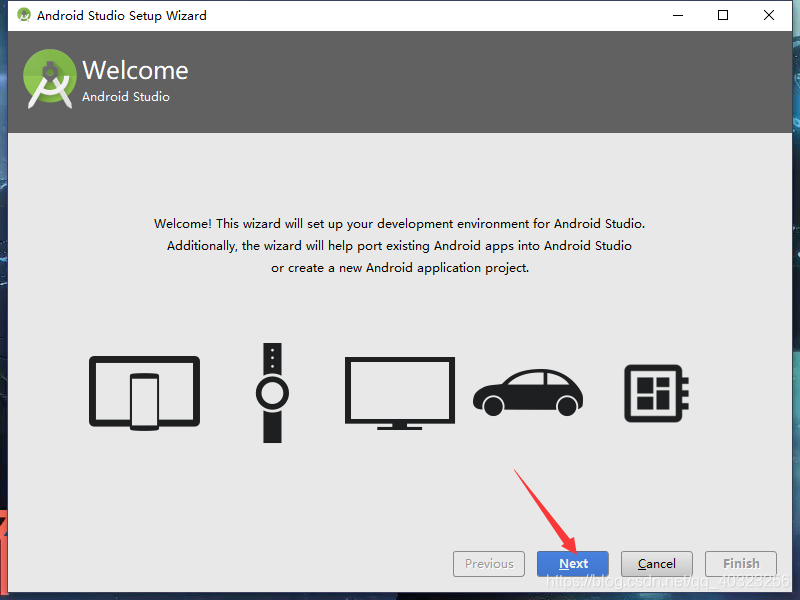
Task: Close the Setup Wizard window
Action: point(769,15)
